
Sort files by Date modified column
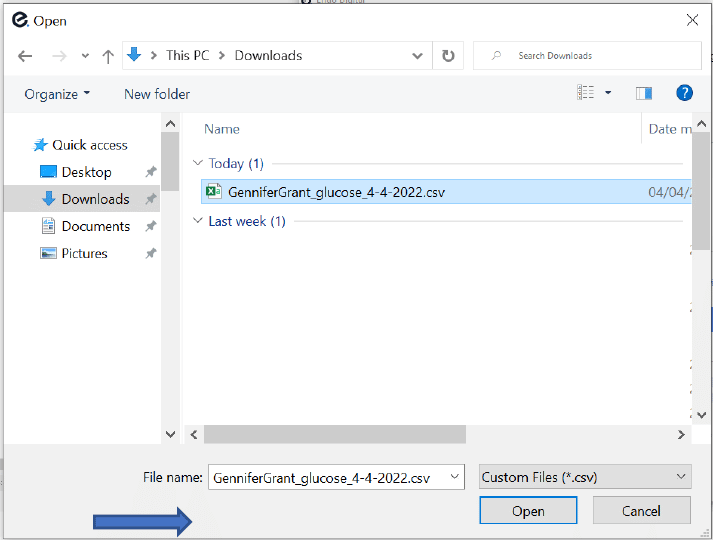(670, 129)
